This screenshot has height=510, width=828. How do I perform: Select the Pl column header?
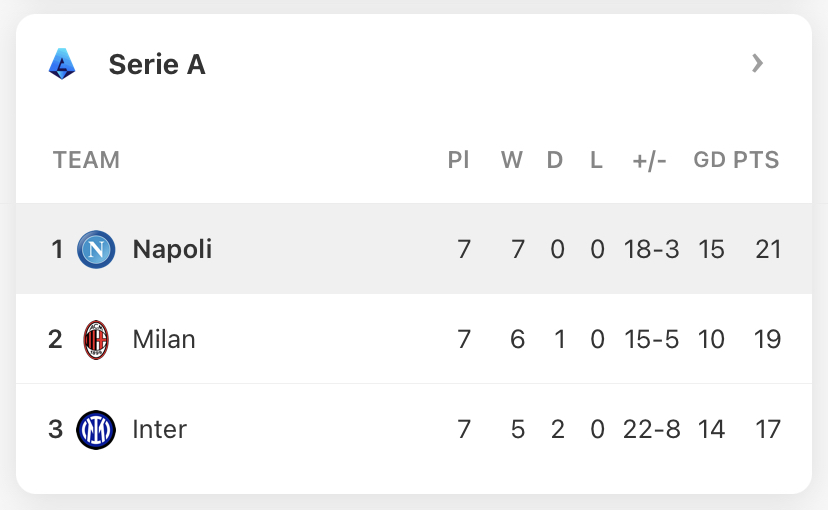[x=458, y=160]
